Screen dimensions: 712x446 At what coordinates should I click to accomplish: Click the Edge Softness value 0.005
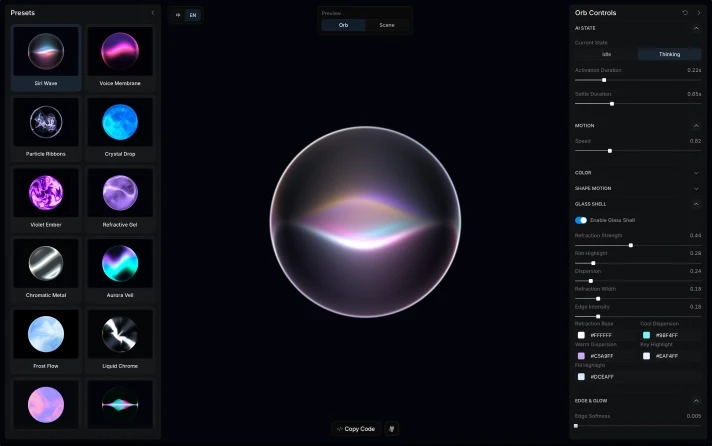tap(693, 416)
